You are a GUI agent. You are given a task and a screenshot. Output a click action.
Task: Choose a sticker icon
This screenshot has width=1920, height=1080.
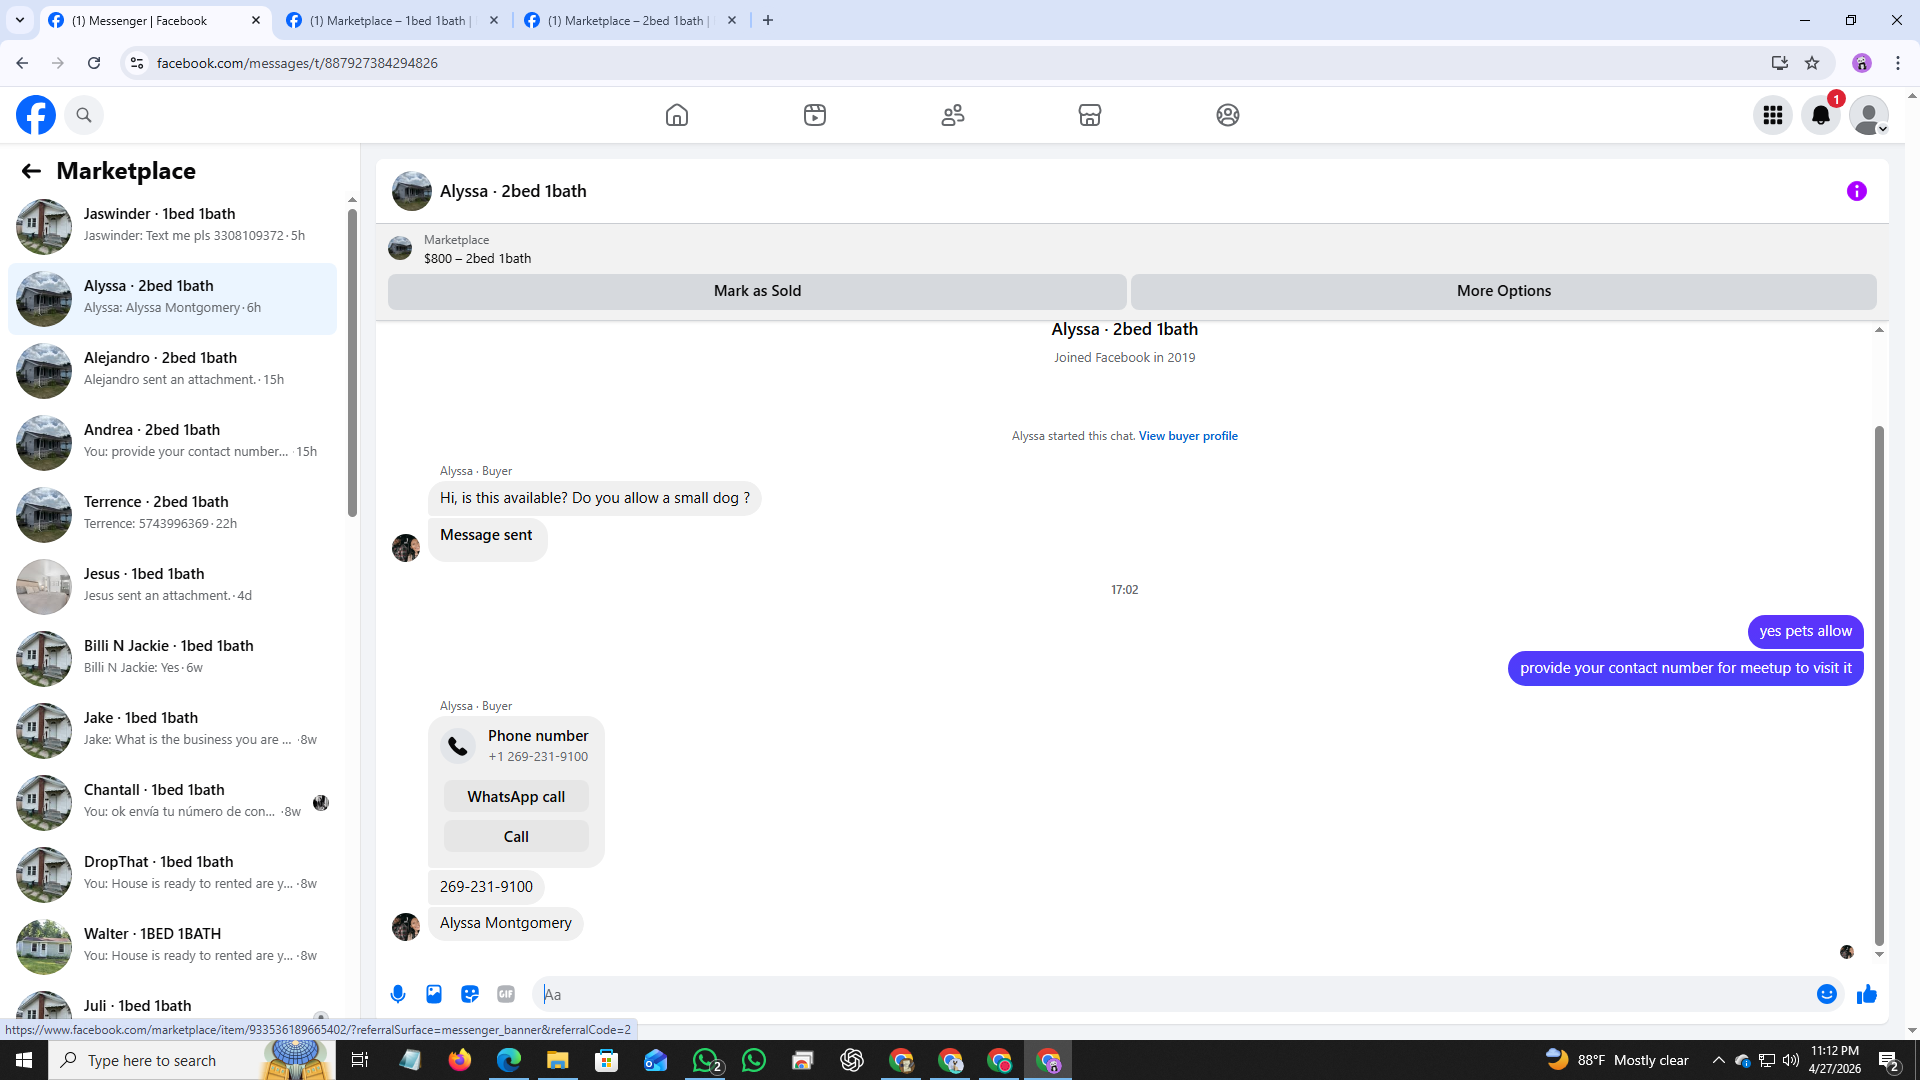470,994
